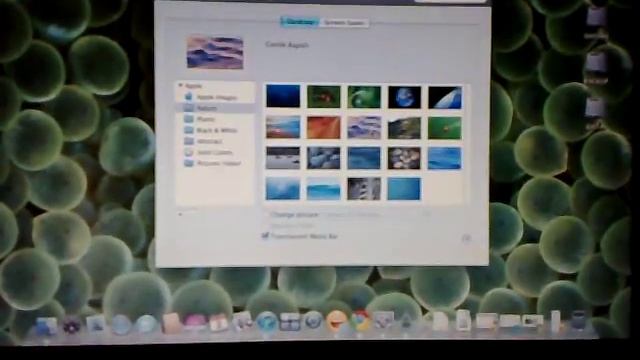Viewport: 640px width, 360px height.
Task: Open the Trash in the Dock
Action: pos(578,320)
